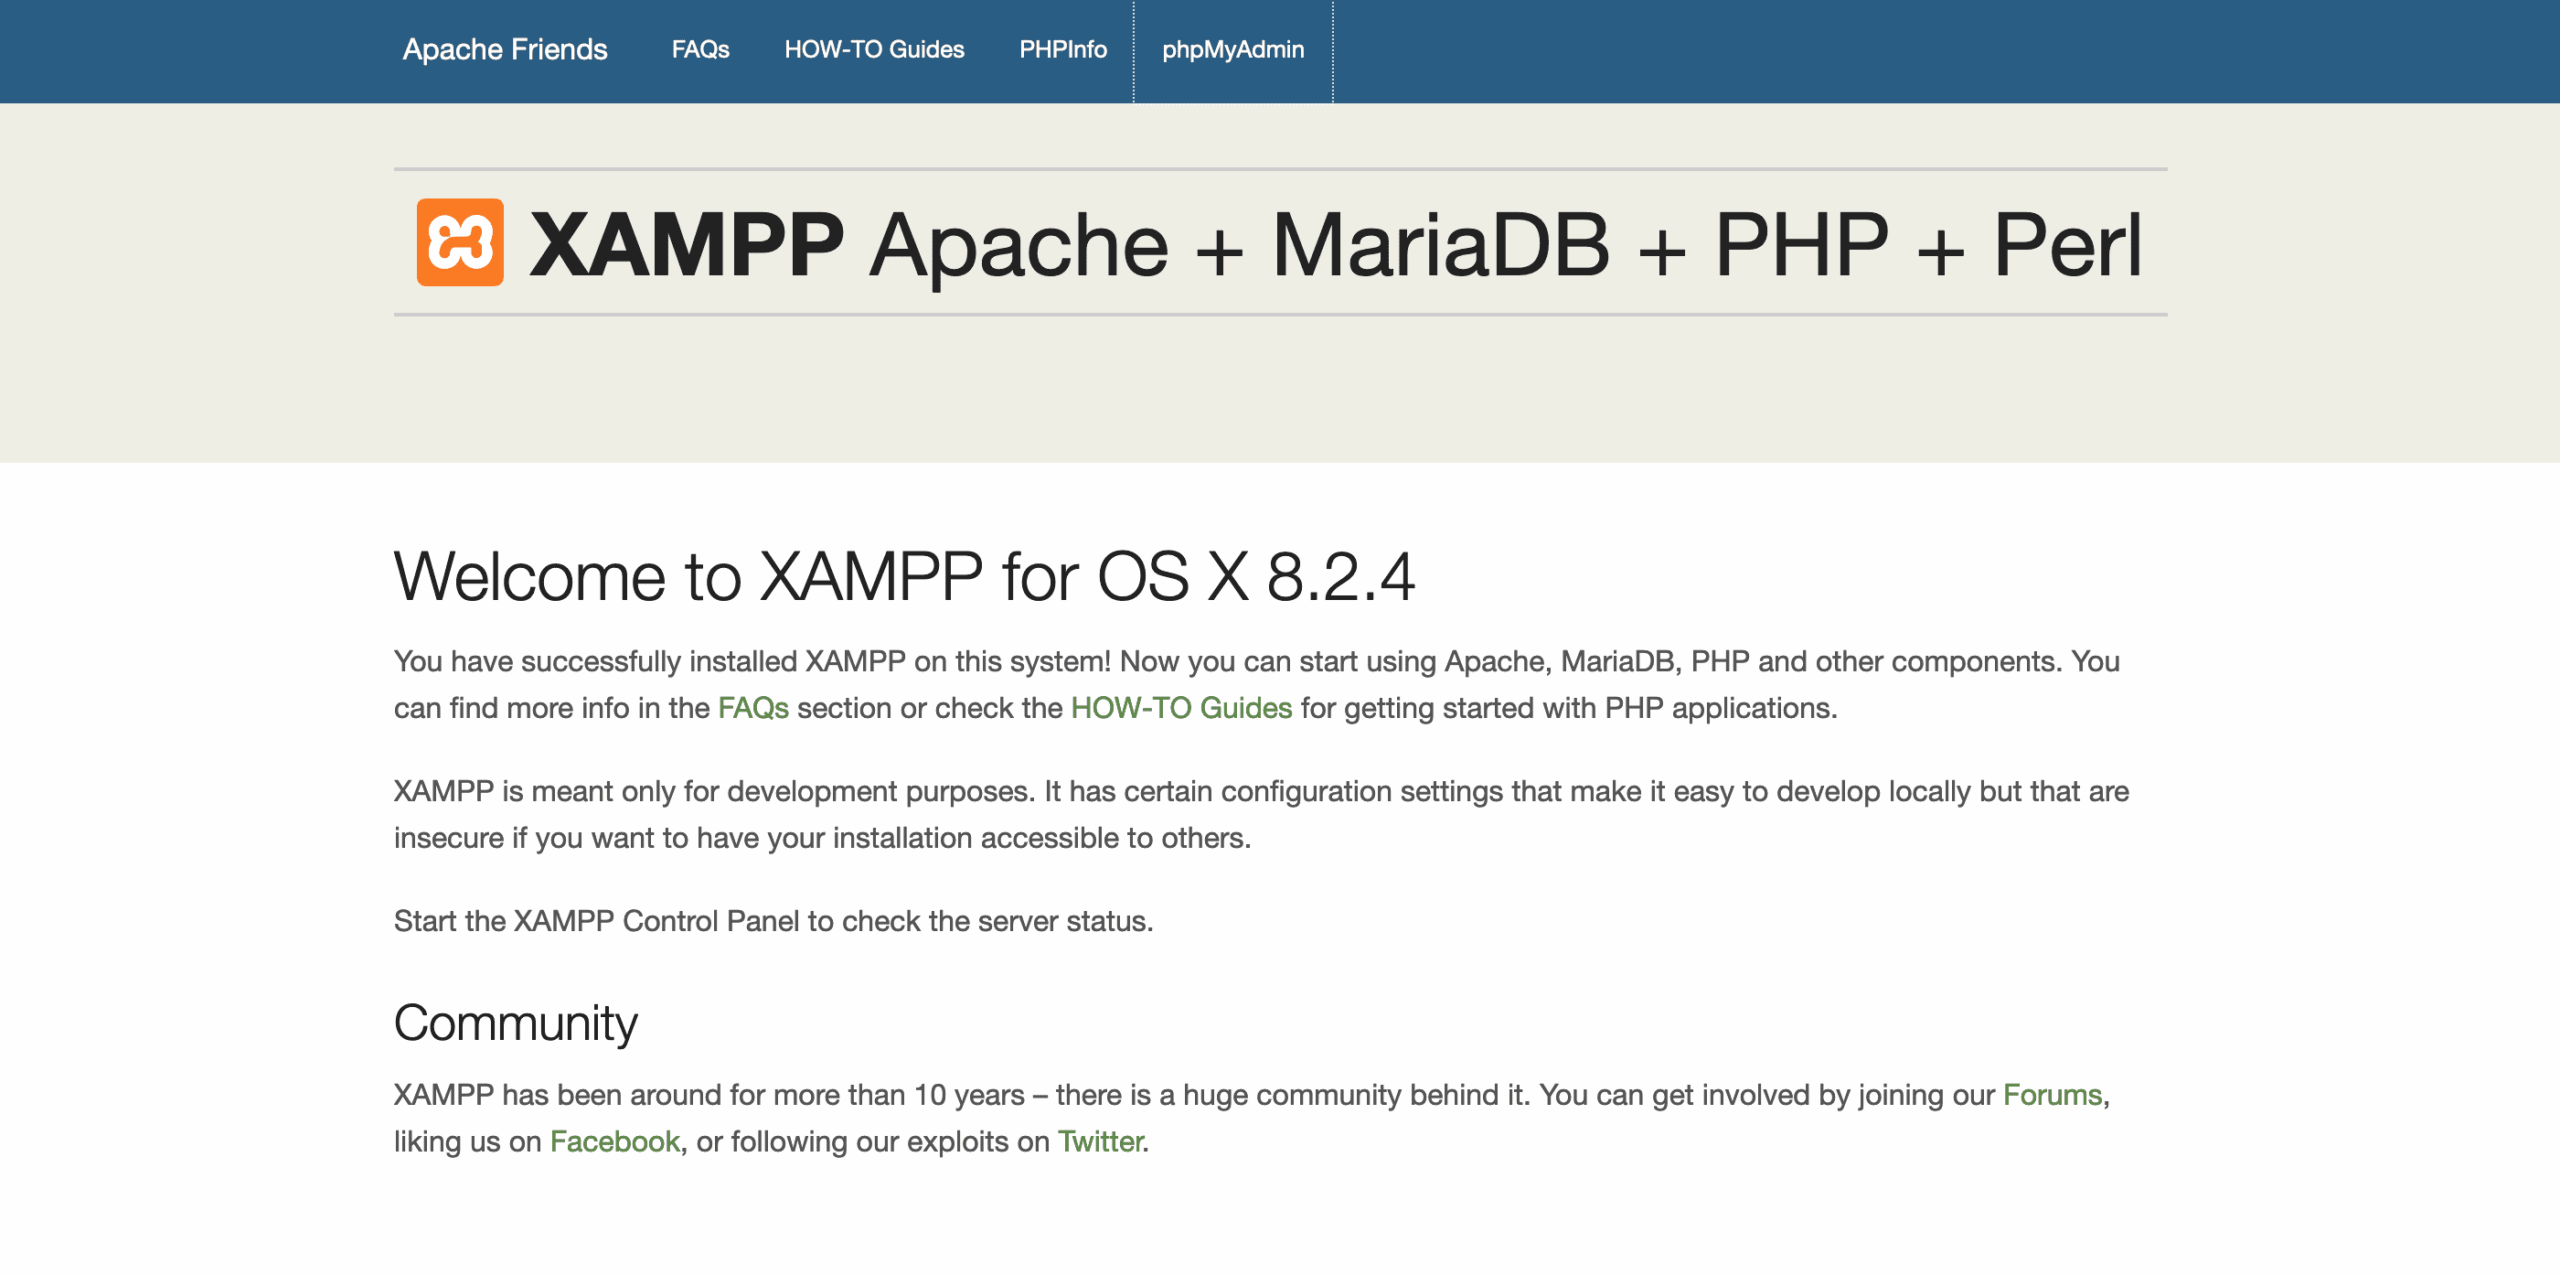This screenshot has width=2560, height=1275.
Task: Open the Apache Friends home link
Action: pos(504,50)
